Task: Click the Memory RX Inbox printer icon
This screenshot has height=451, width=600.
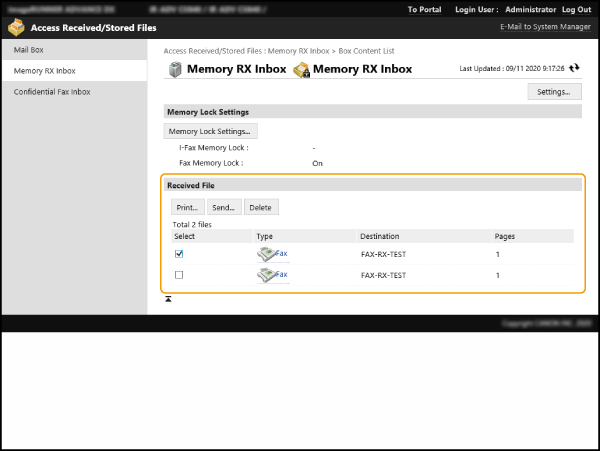Action: [174, 70]
